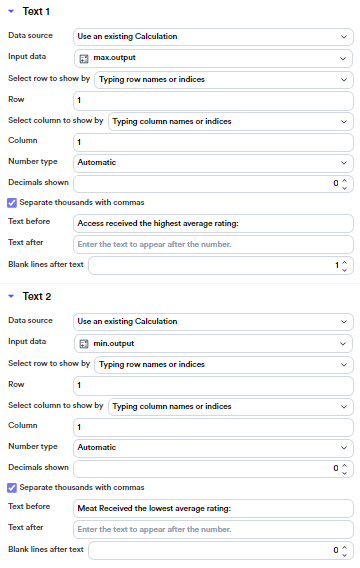Click the Text after field in Text 1

pyautogui.click(x=213, y=245)
